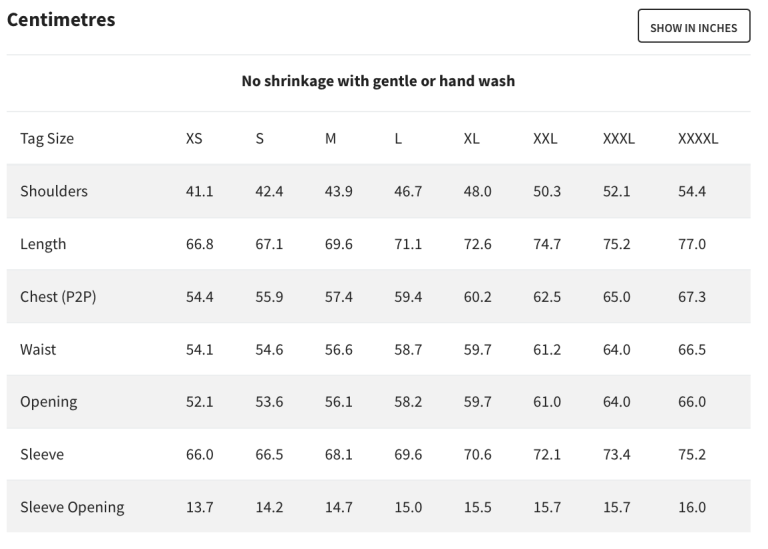This screenshot has width=768, height=549.
Task: Click the no shrinkage notice text
Action: click(x=378, y=81)
